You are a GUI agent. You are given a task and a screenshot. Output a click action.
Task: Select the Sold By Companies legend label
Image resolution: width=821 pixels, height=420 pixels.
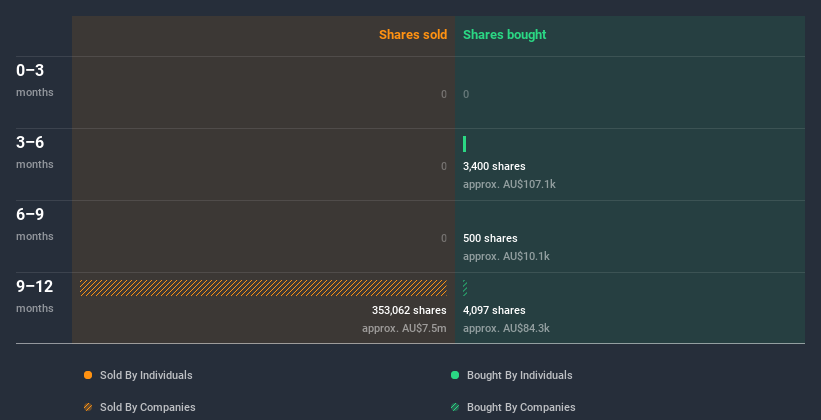click(x=148, y=407)
